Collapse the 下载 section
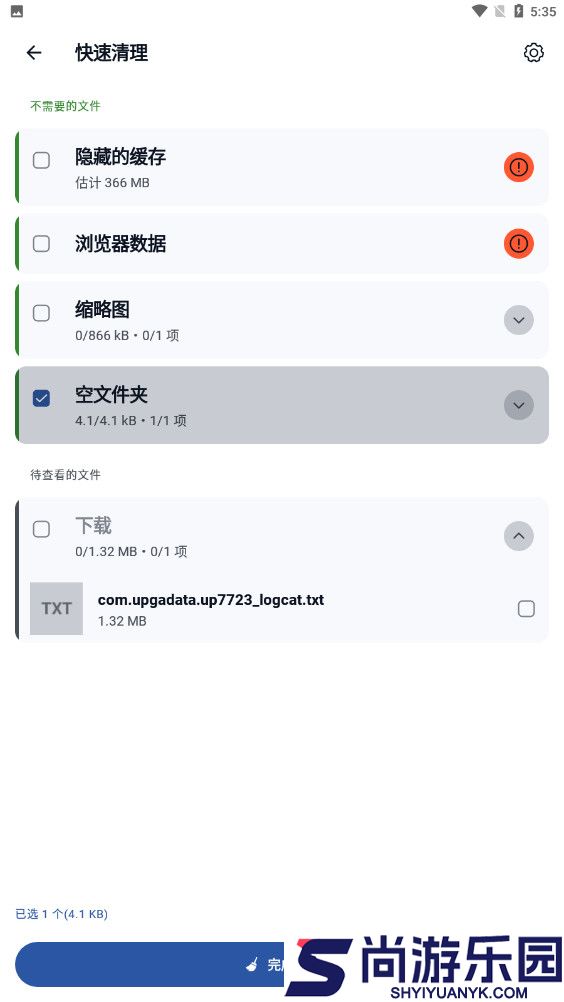The image size is (564, 1002). [519, 536]
